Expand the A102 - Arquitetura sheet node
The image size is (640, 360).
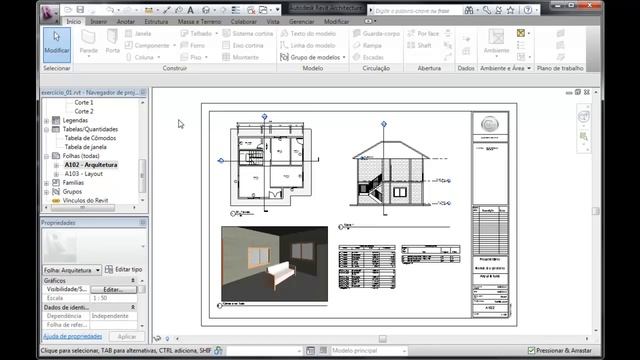[56, 165]
